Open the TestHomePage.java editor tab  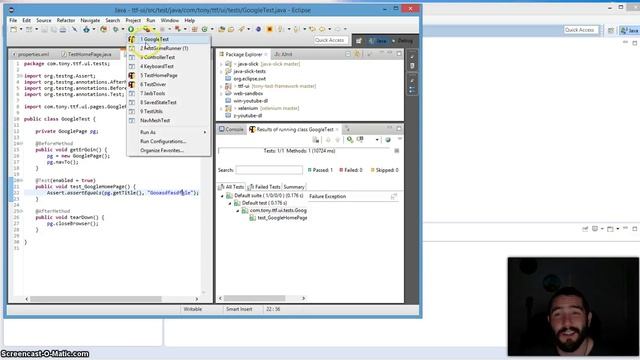click(x=87, y=54)
